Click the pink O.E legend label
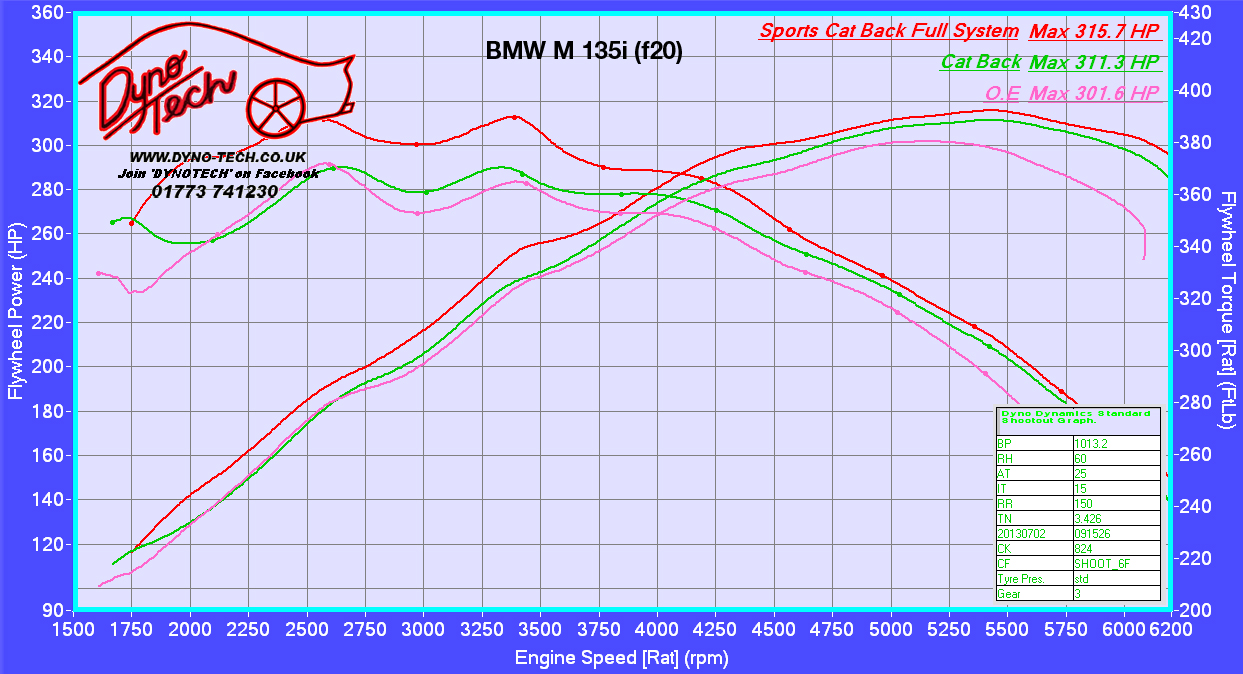The width and height of the screenshot is (1243, 674). (x=1002, y=94)
